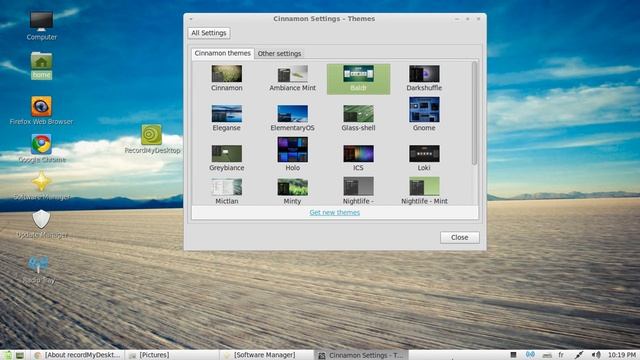Screen dimensions: 640x360
Task: Launch Firefox Web Browser from desktop
Action: [41, 110]
